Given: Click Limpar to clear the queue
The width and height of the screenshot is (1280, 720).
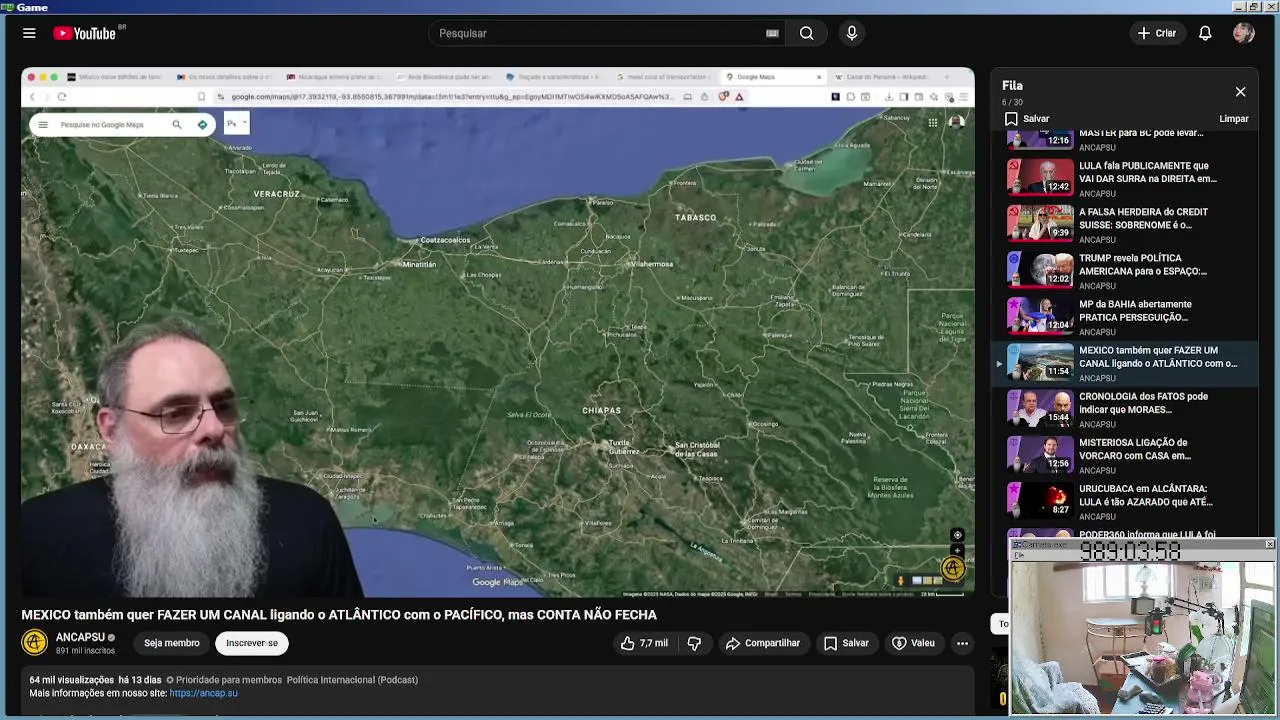Looking at the screenshot, I should (1234, 119).
